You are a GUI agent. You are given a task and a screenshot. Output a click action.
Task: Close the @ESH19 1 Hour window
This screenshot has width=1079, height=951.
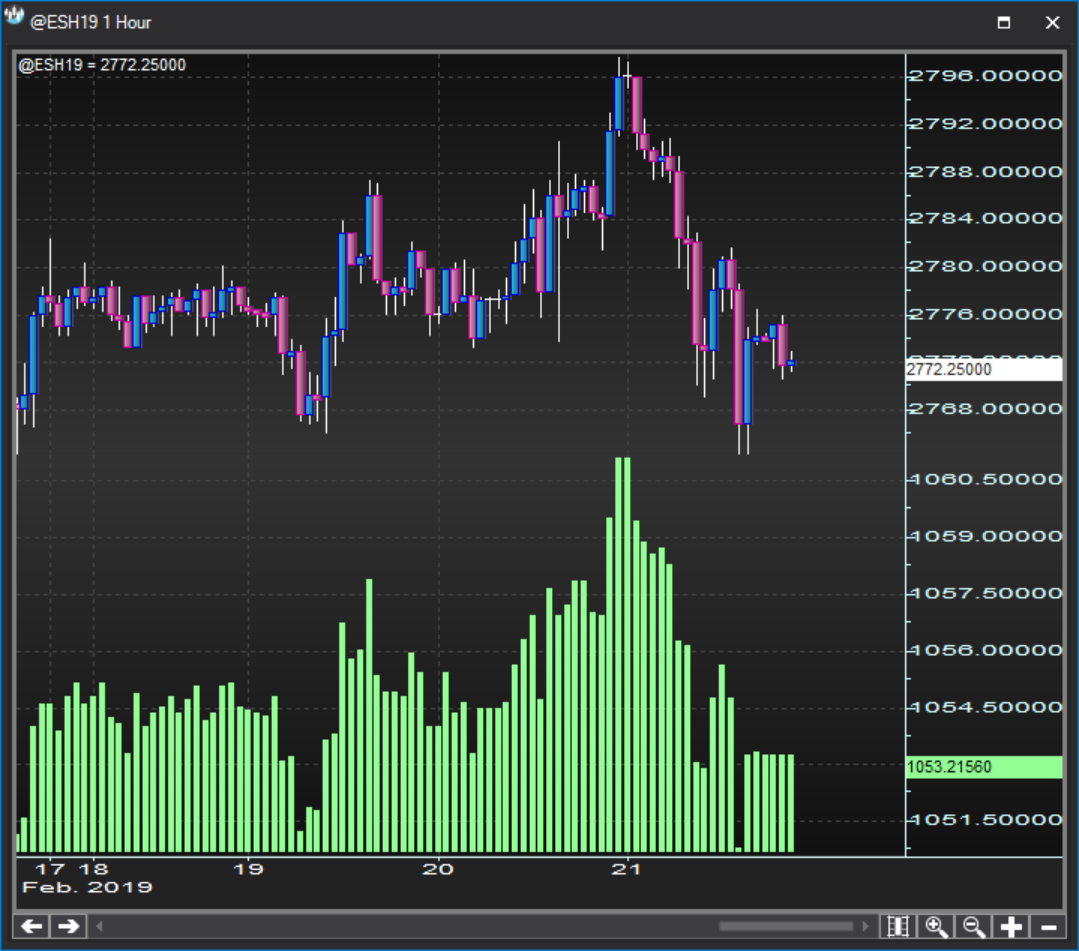click(x=1052, y=23)
